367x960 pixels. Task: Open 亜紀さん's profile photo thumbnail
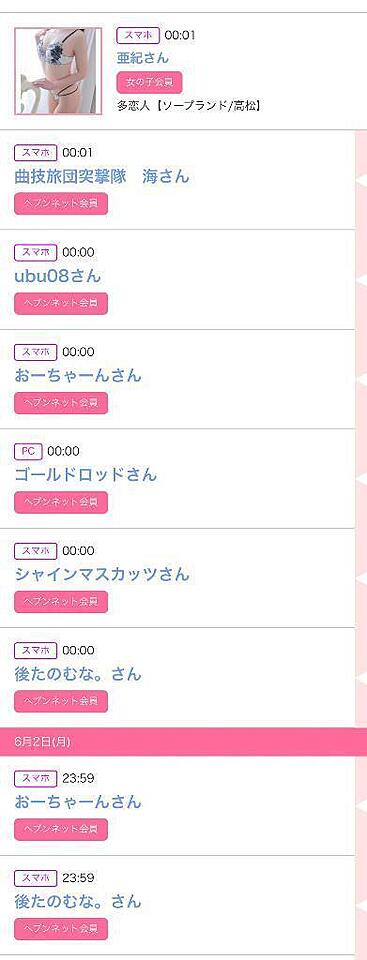[58, 71]
